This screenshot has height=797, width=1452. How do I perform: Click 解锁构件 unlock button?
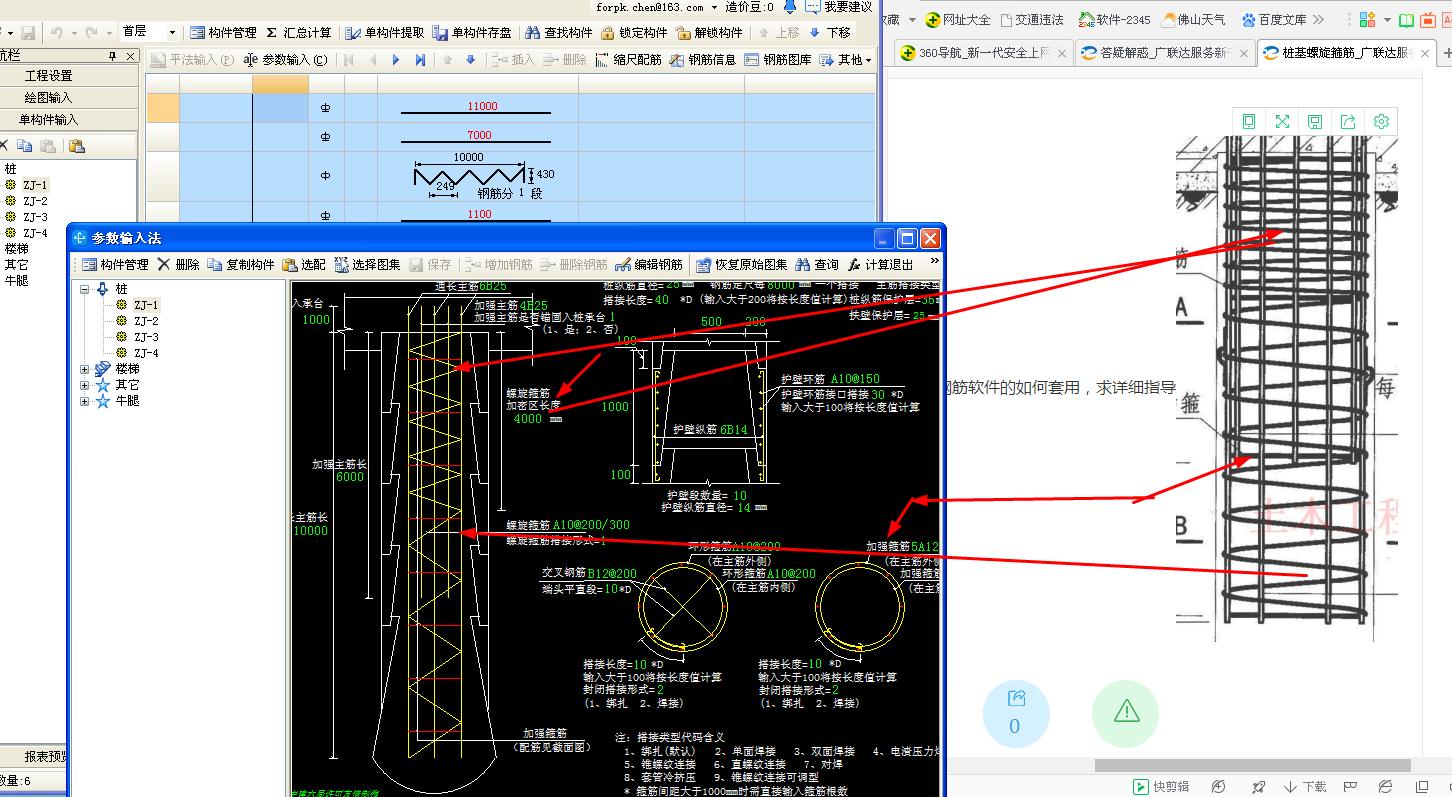pos(709,32)
